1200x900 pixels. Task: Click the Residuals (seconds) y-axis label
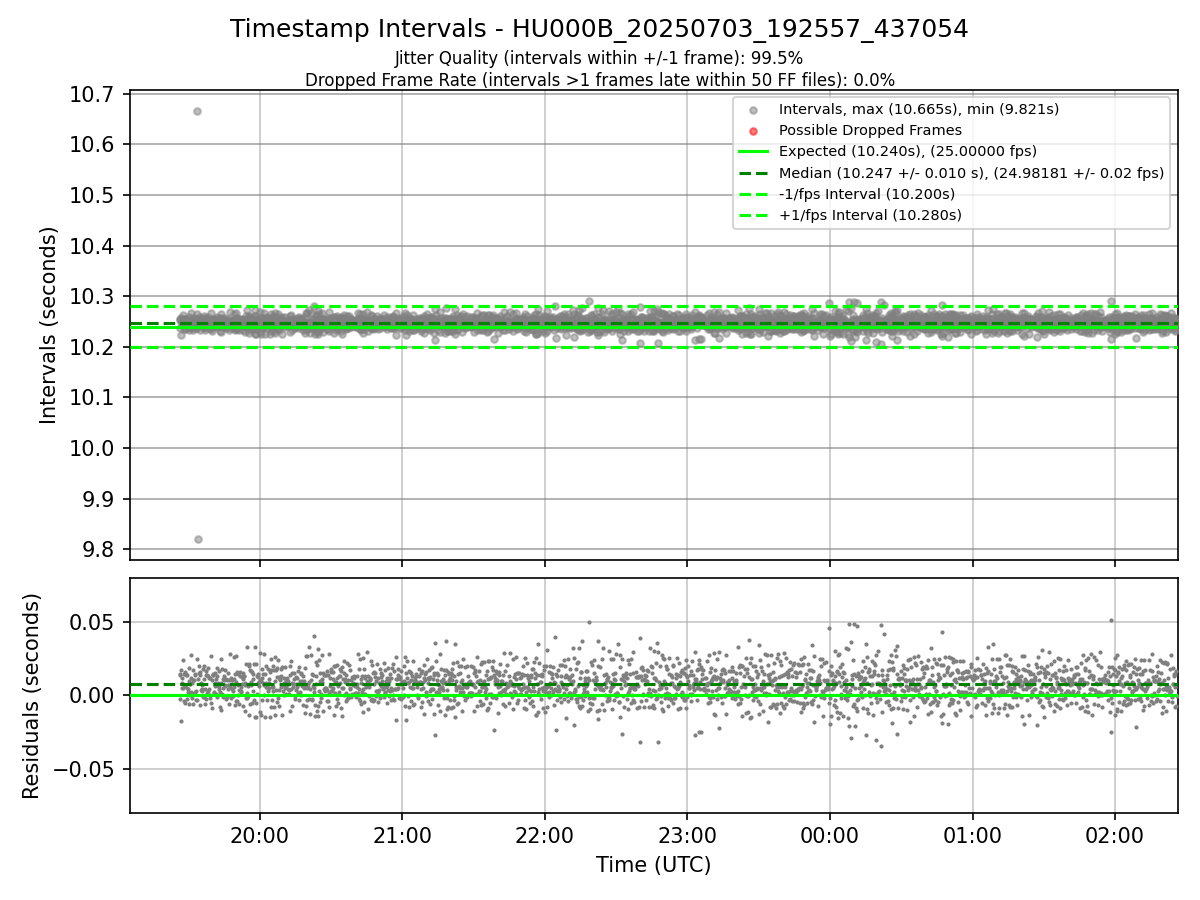coord(32,696)
